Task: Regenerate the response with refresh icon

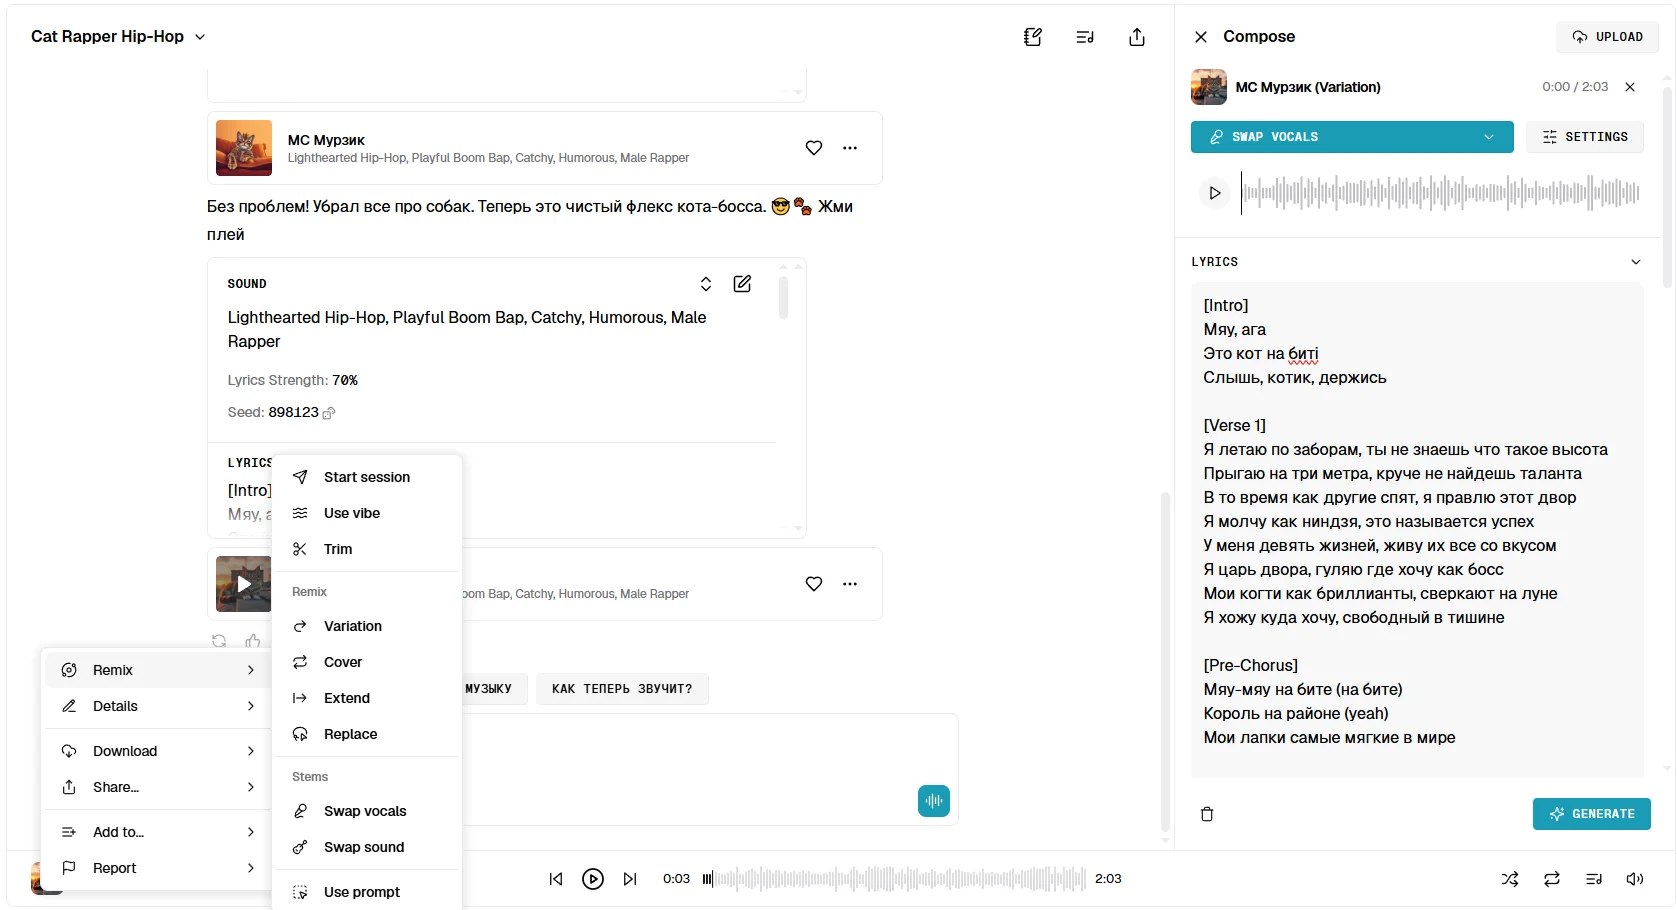Action: coord(219,641)
